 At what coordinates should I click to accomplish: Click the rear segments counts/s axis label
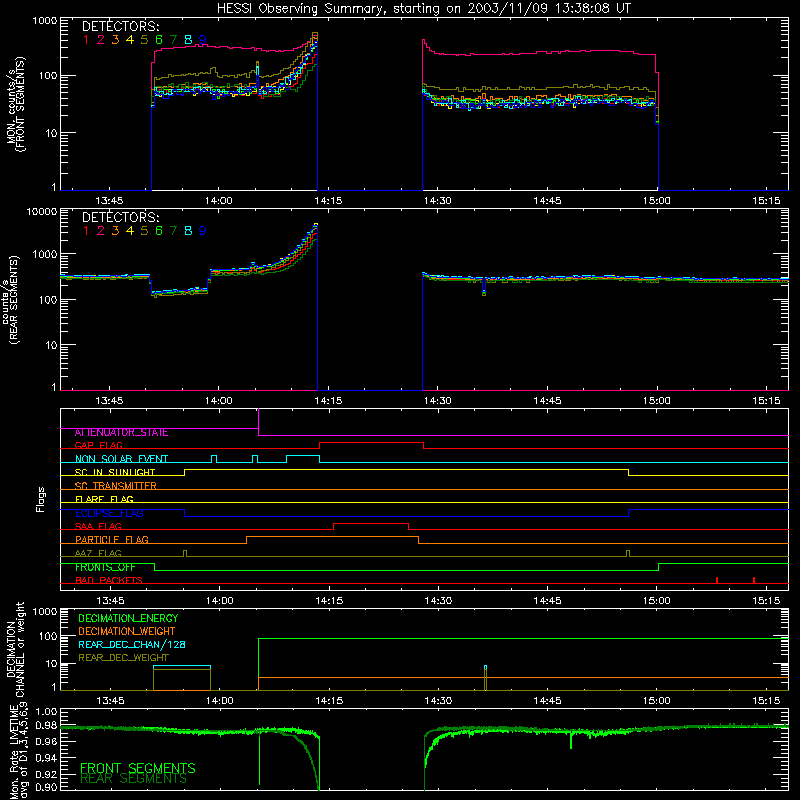click(10, 300)
